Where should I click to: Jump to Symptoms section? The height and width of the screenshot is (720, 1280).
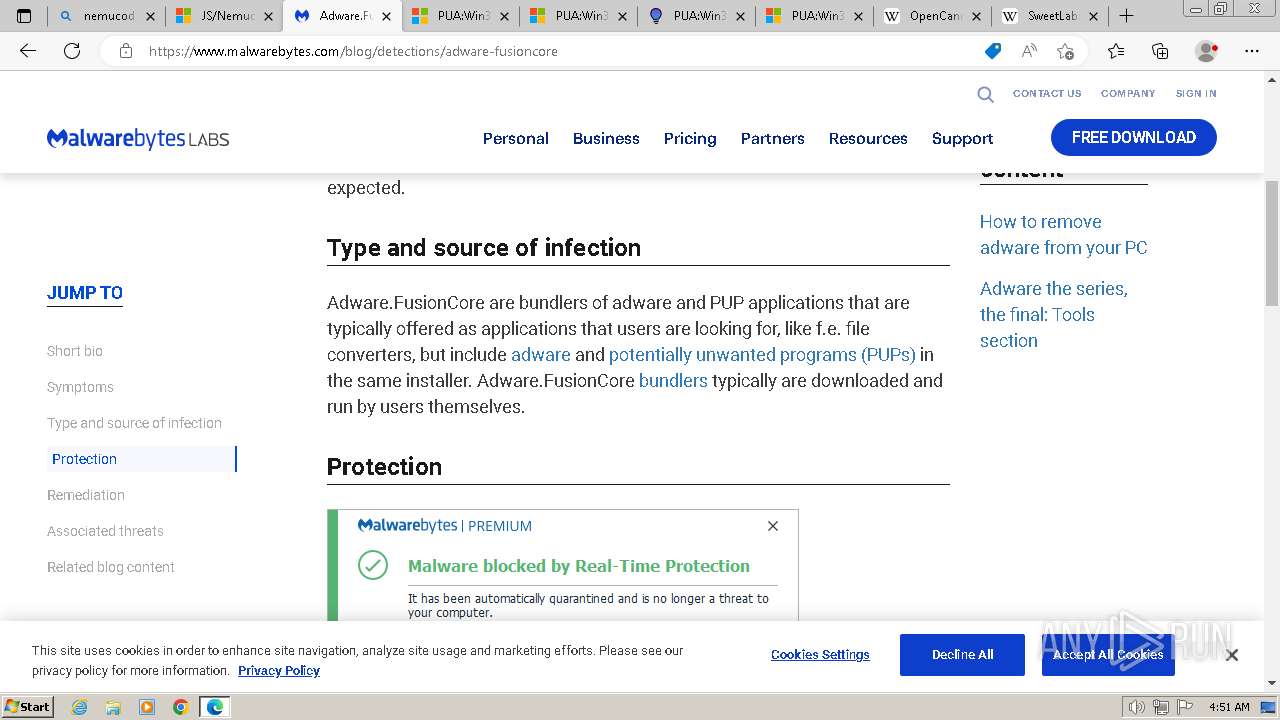[x=80, y=387]
